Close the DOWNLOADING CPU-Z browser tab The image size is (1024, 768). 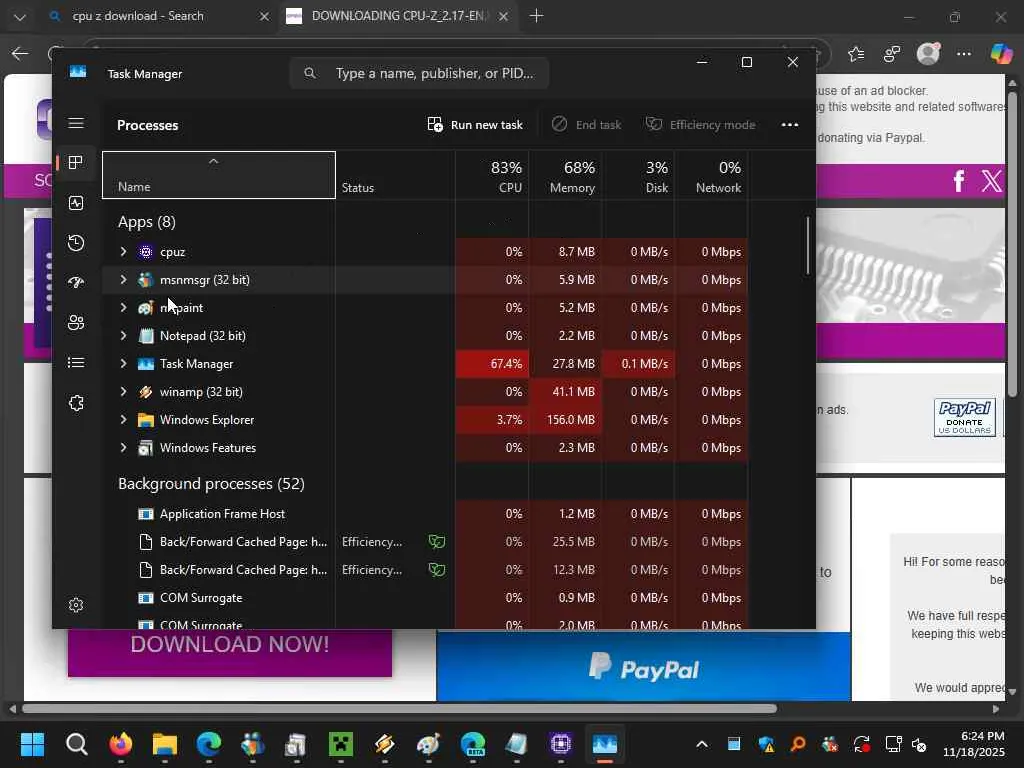(504, 16)
